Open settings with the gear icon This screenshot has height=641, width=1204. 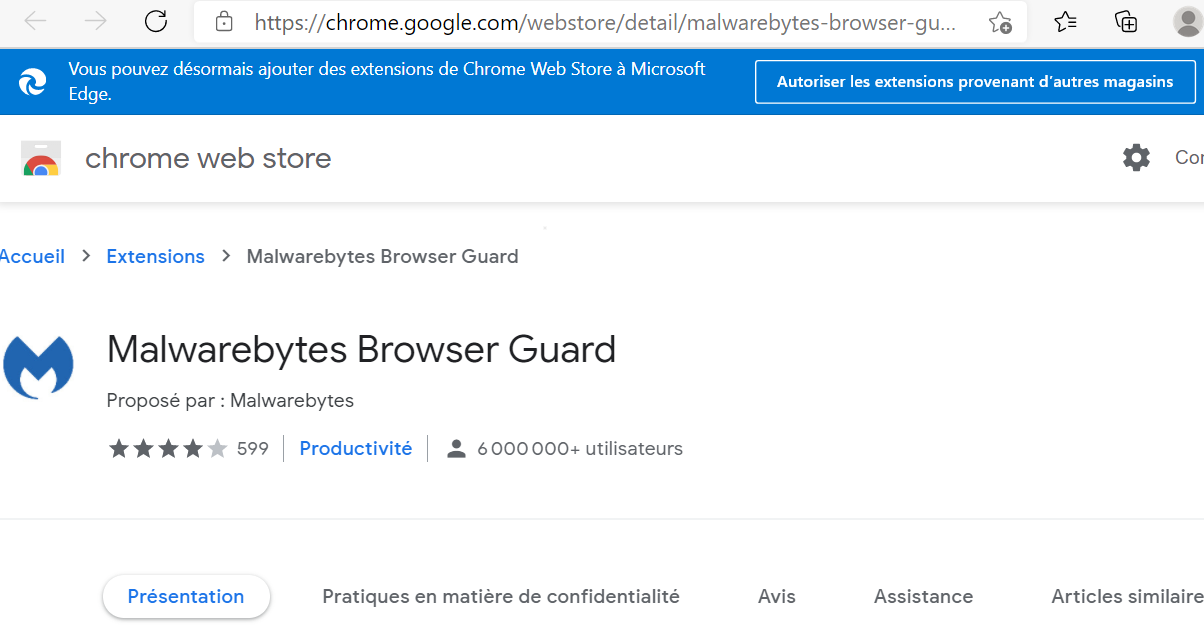pyautogui.click(x=1136, y=158)
